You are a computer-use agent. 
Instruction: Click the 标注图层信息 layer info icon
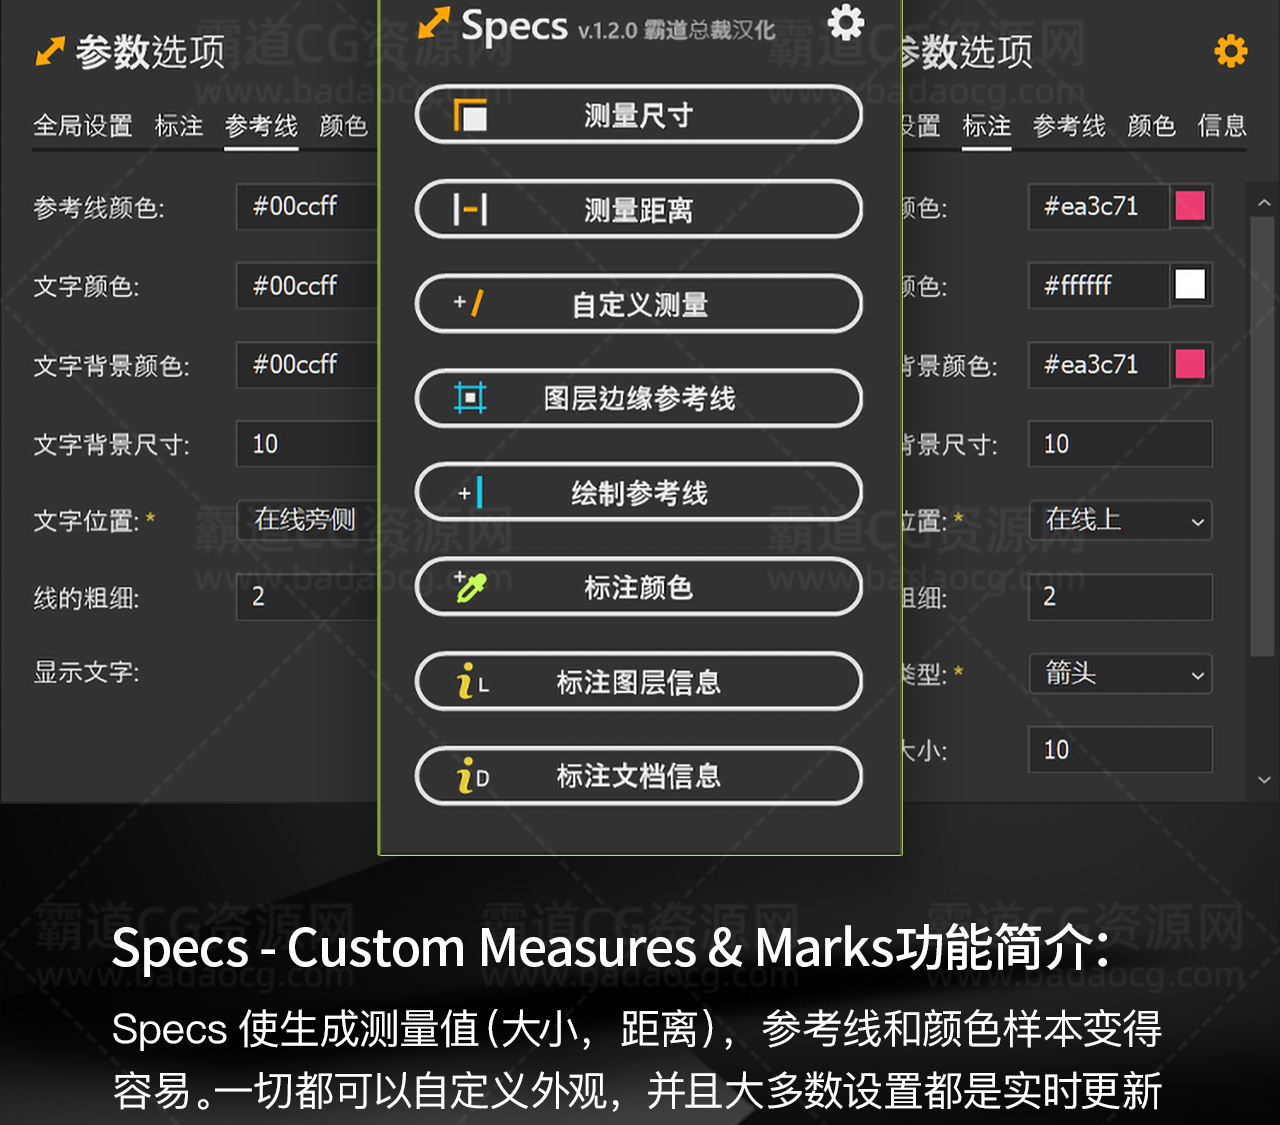(471, 682)
